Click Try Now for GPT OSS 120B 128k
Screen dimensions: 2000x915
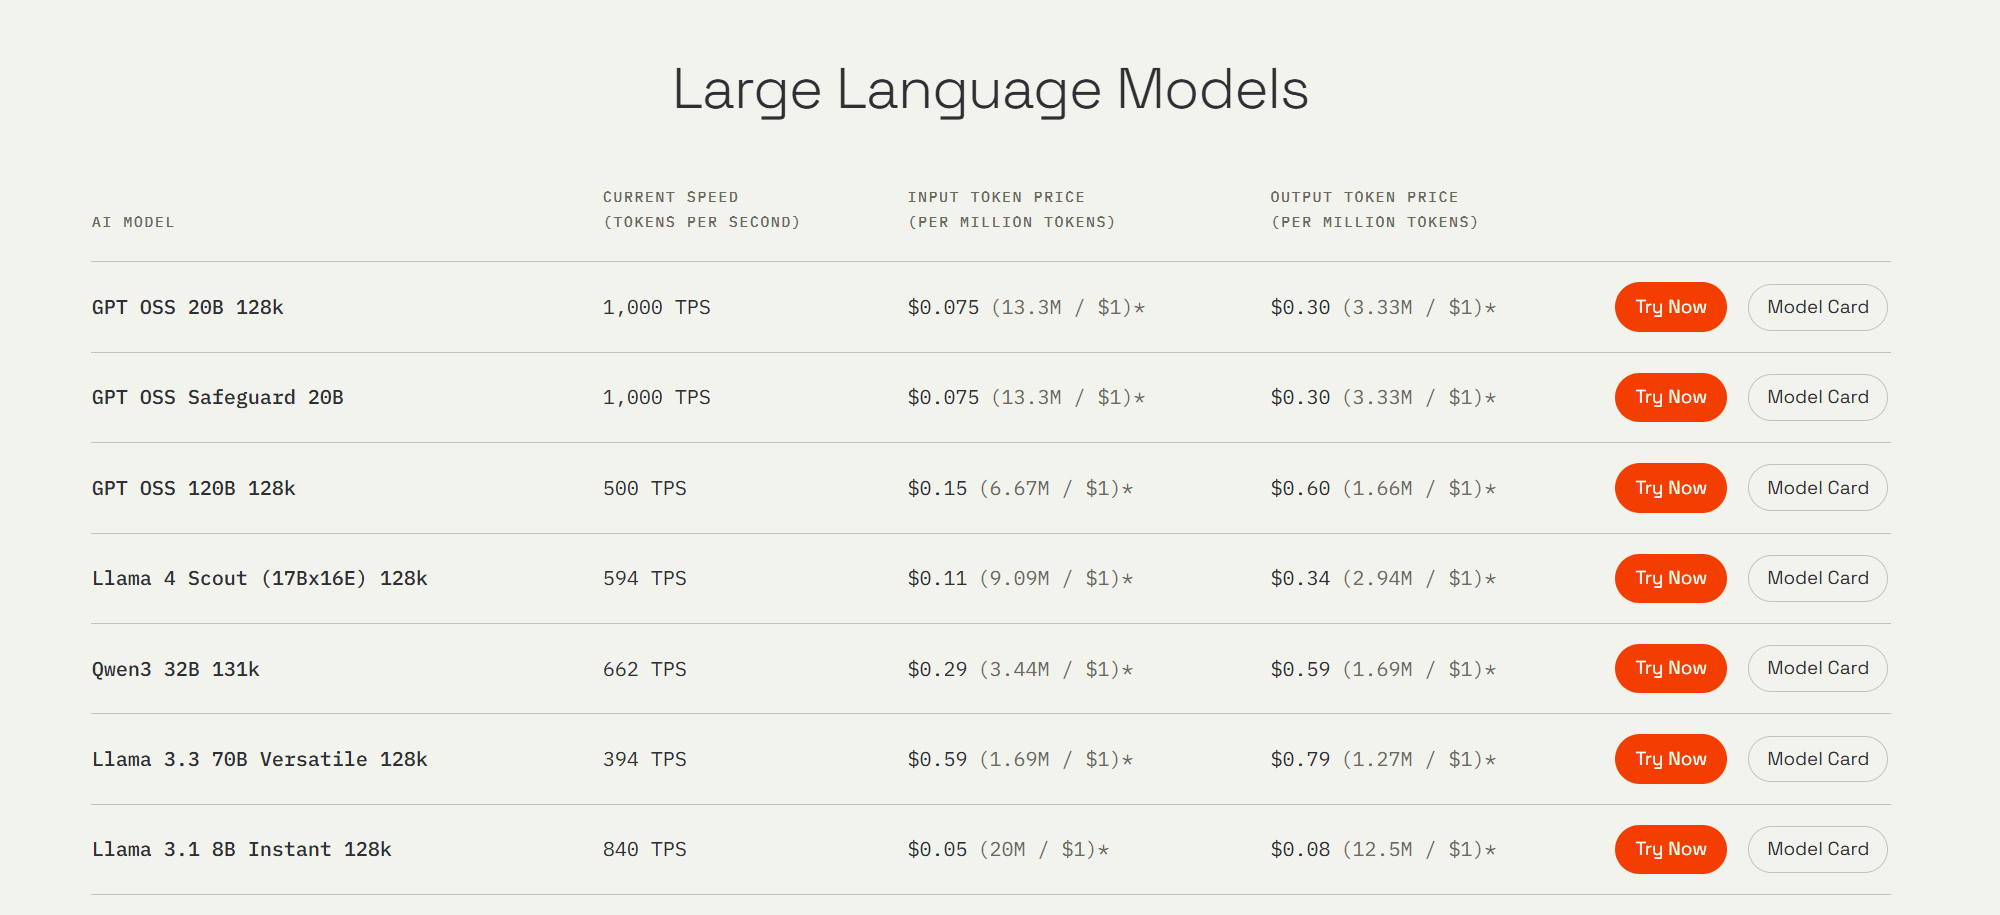pos(1670,488)
